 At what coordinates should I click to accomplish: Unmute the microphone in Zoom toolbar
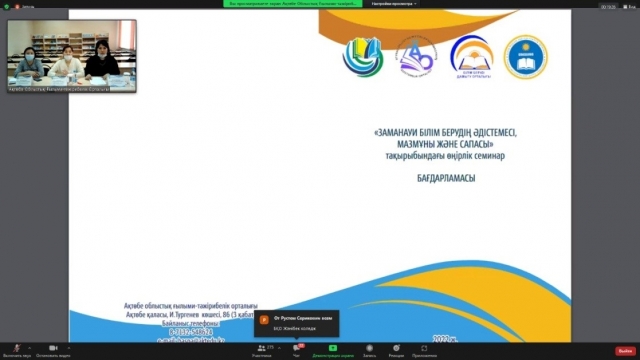[x=17, y=351]
